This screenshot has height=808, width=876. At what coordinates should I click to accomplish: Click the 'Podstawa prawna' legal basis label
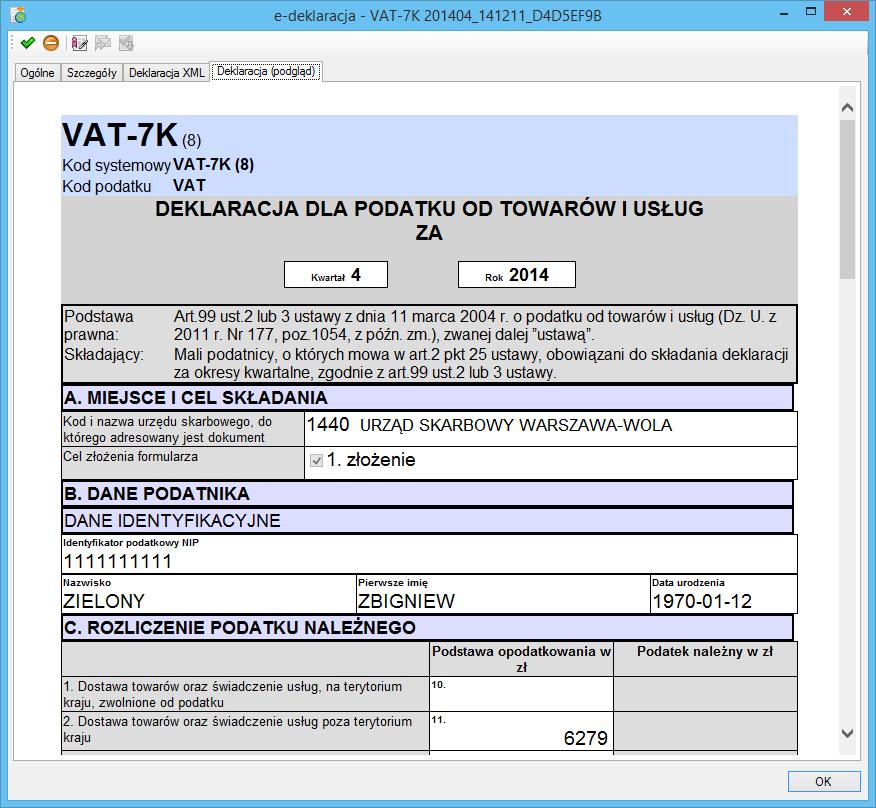[99, 326]
